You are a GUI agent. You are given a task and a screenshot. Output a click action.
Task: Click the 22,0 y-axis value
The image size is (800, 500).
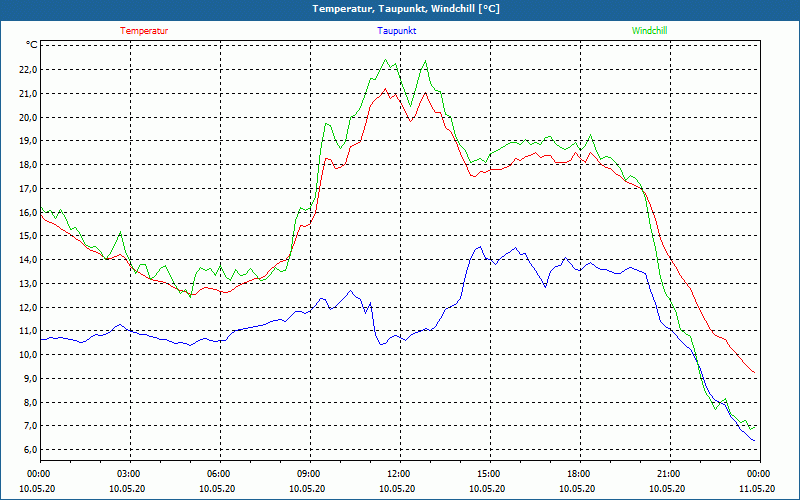tap(28, 69)
